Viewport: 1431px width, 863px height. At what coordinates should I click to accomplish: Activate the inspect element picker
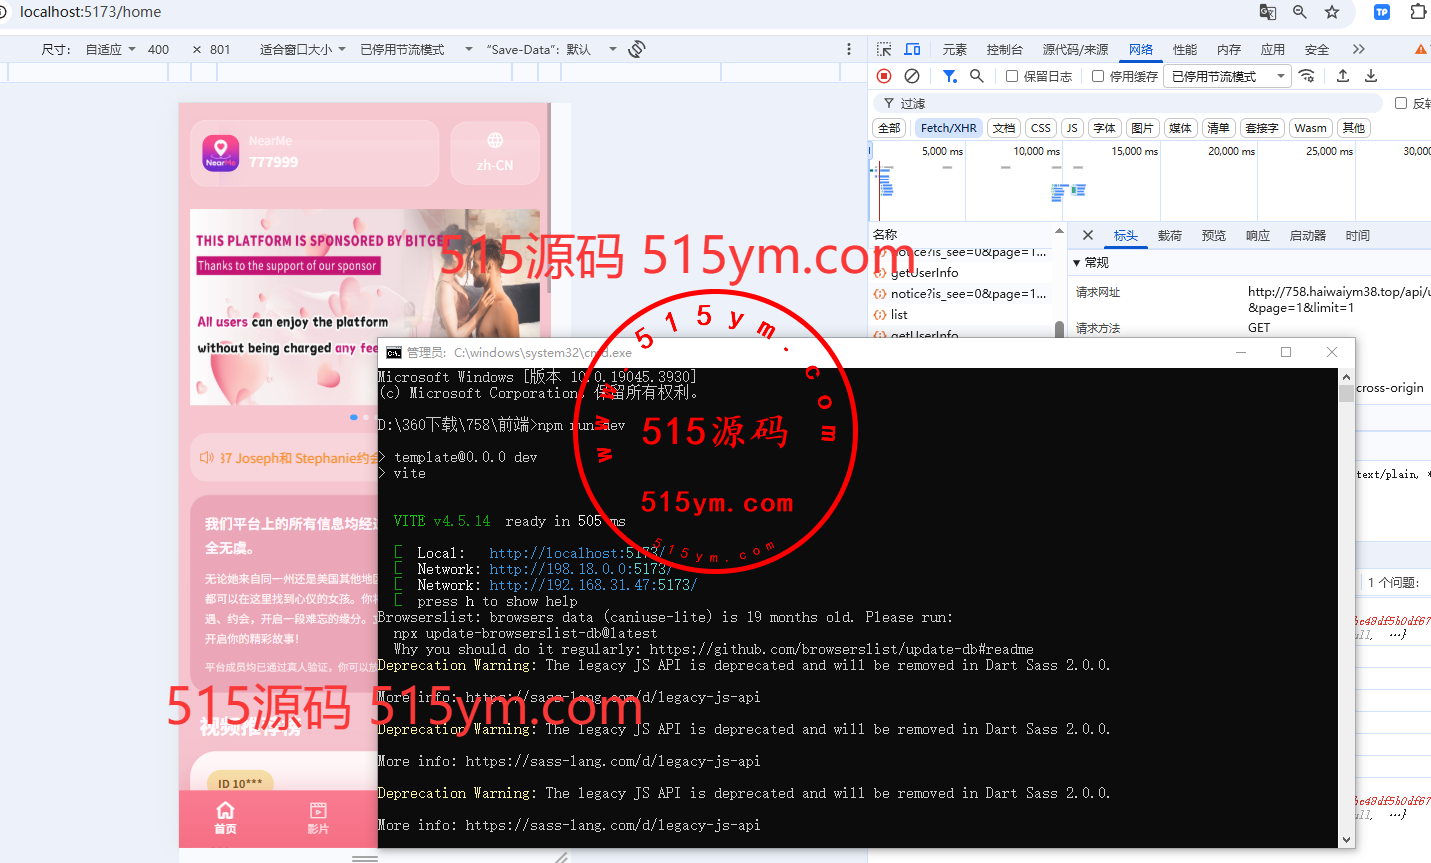click(x=884, y=49)
